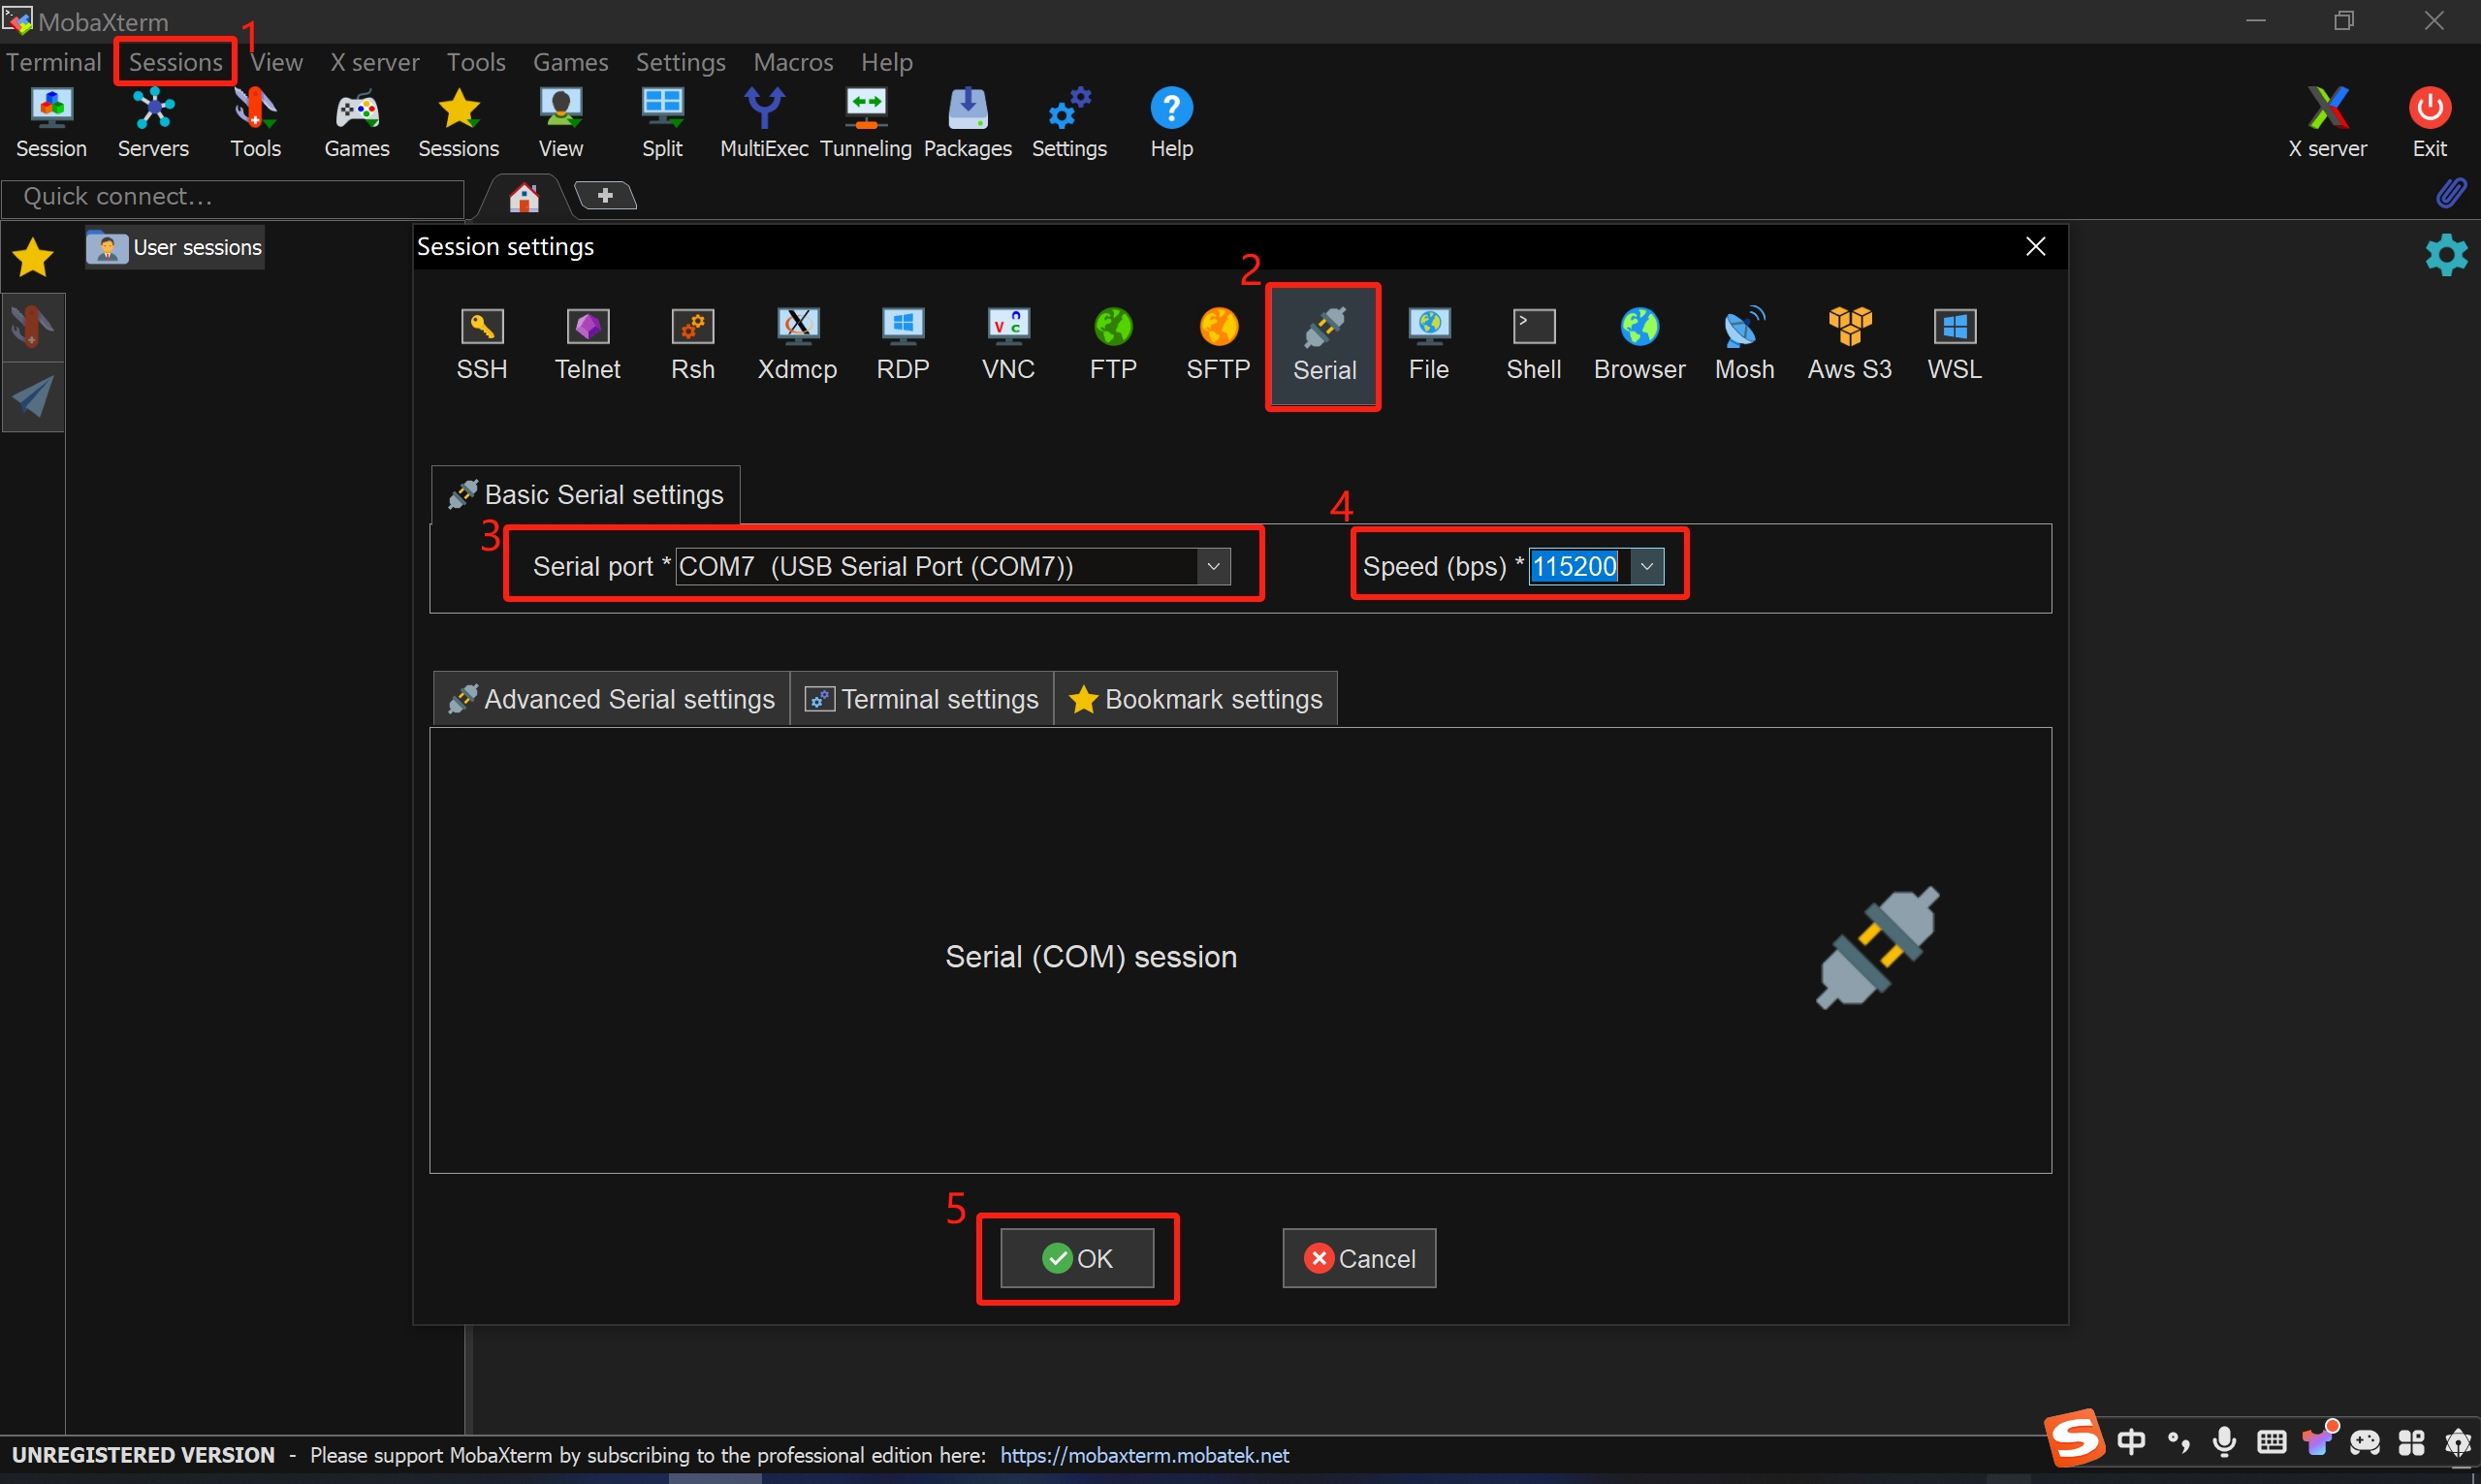Launch the Games toolbar icon
This screenshot has width=2481, height=1484.
(357, 123)
